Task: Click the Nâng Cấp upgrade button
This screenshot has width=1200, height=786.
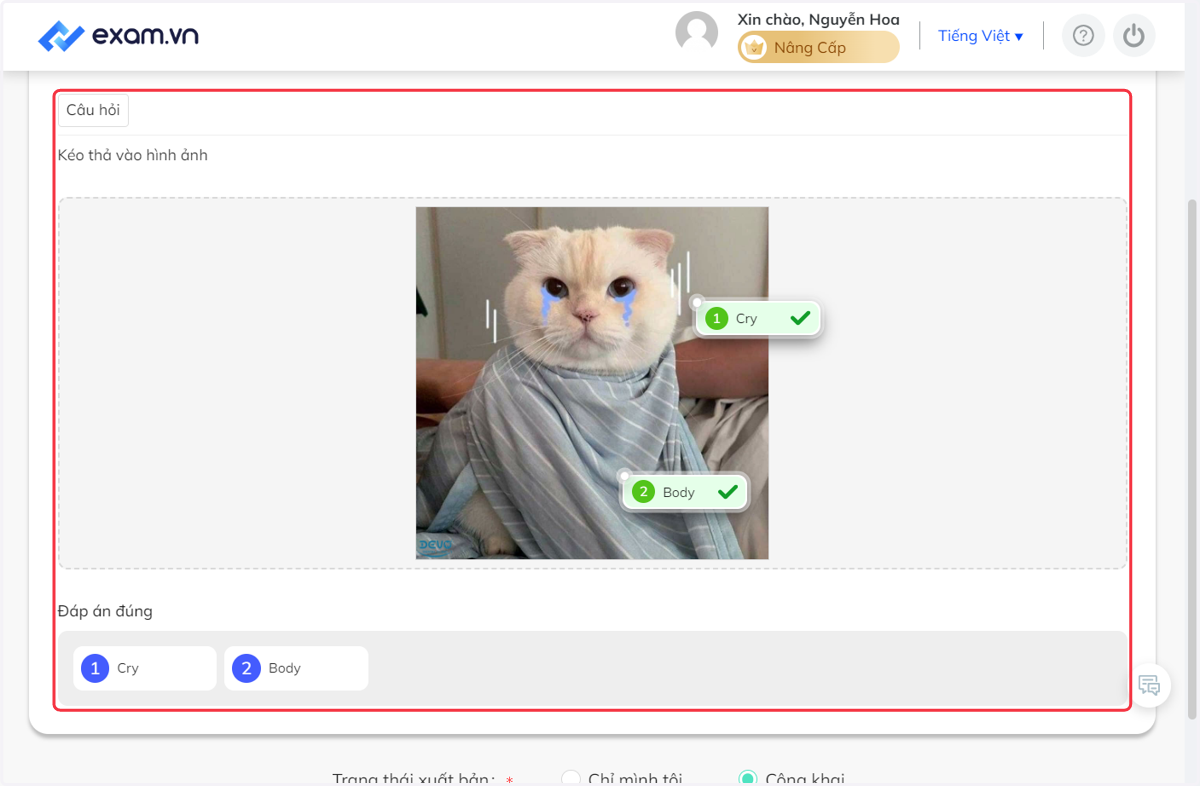Action: 819,47
